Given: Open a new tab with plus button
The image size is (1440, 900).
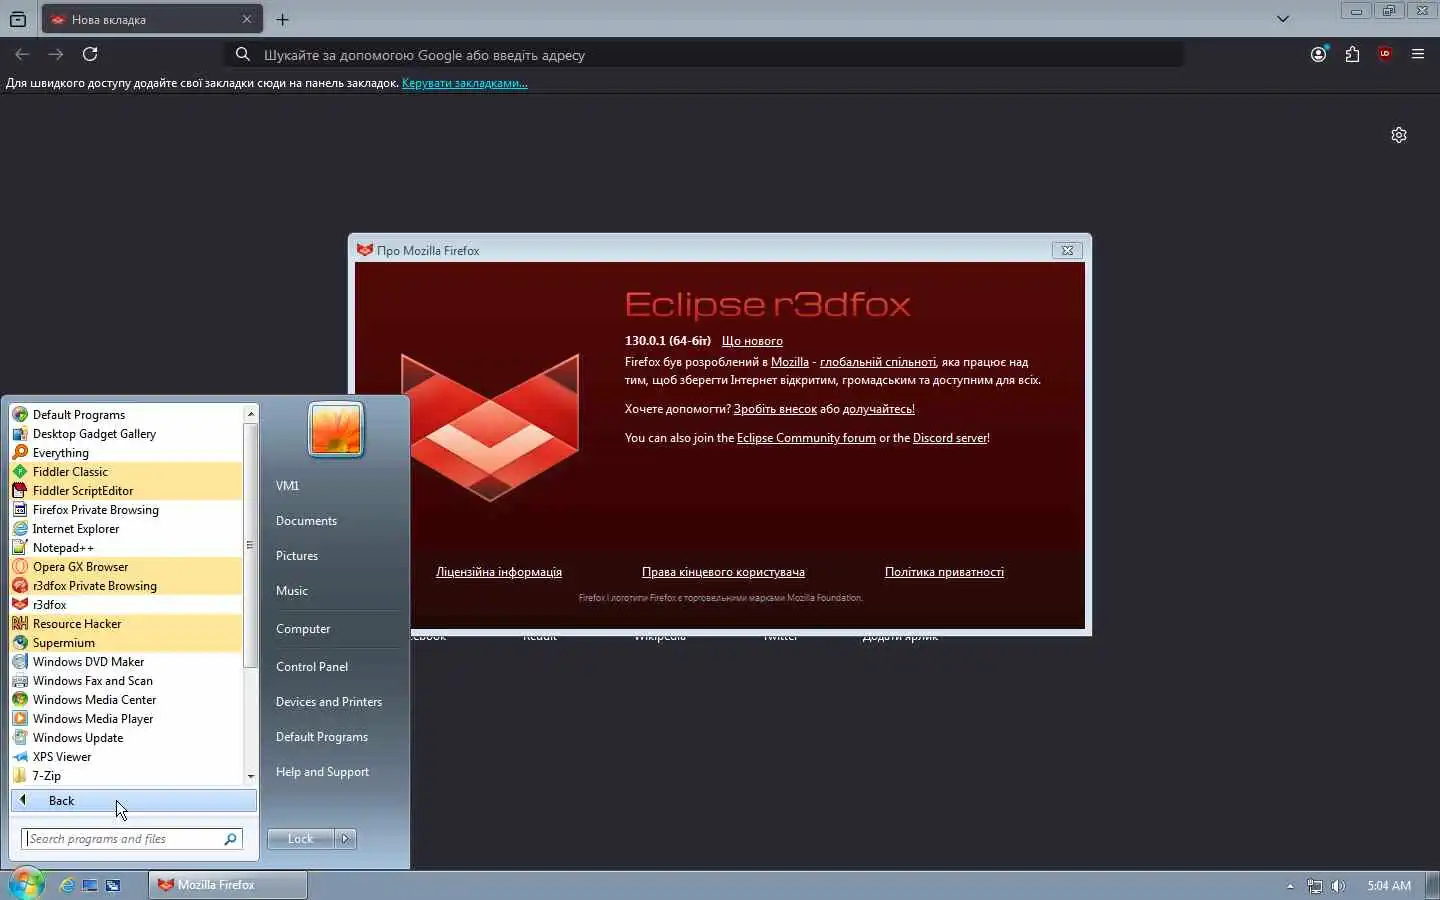Looking at the screenshot, I should tap(283, 19).
